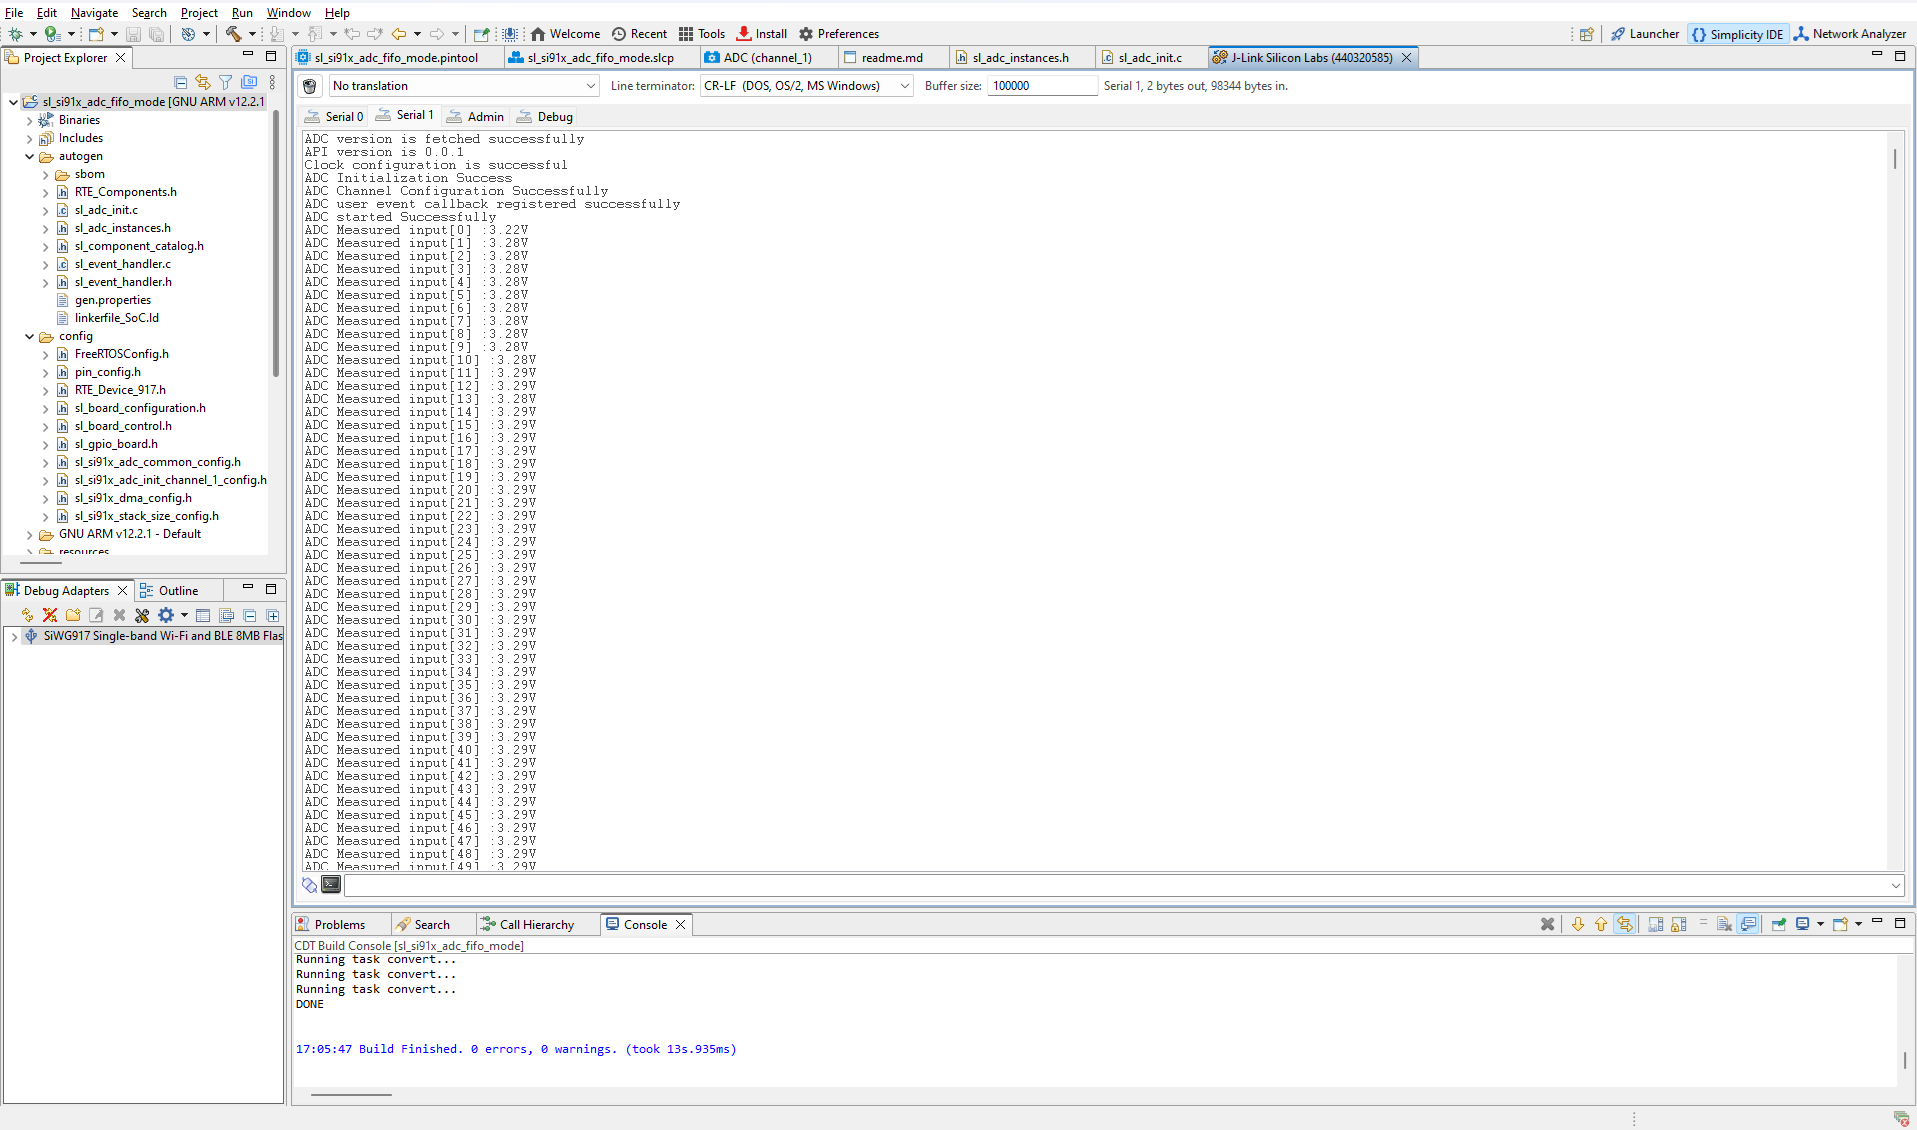This screenshot has width=1917, height=1130.
Task: Collapse the autogen folder
Action: (x=29, y=156)
